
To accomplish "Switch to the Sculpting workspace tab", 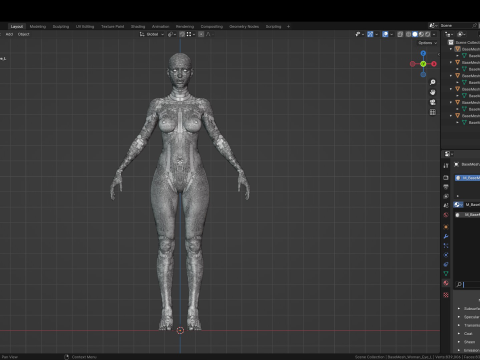I will click(x=61, y=26).
